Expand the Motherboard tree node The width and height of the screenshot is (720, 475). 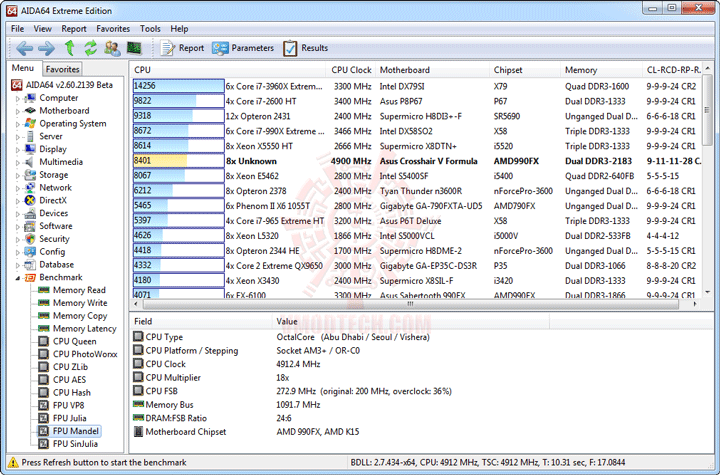(x=18, y=111)
